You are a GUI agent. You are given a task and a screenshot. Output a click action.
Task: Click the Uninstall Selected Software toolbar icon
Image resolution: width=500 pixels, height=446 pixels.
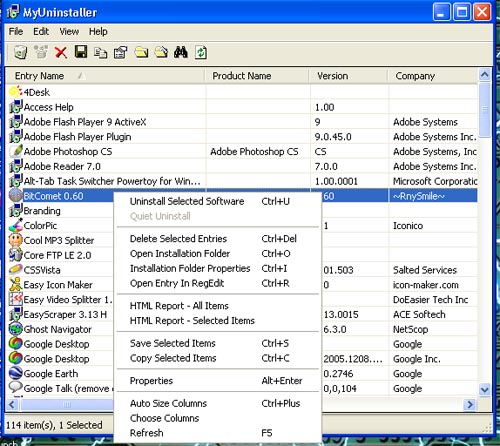click(x=21, y=52)
